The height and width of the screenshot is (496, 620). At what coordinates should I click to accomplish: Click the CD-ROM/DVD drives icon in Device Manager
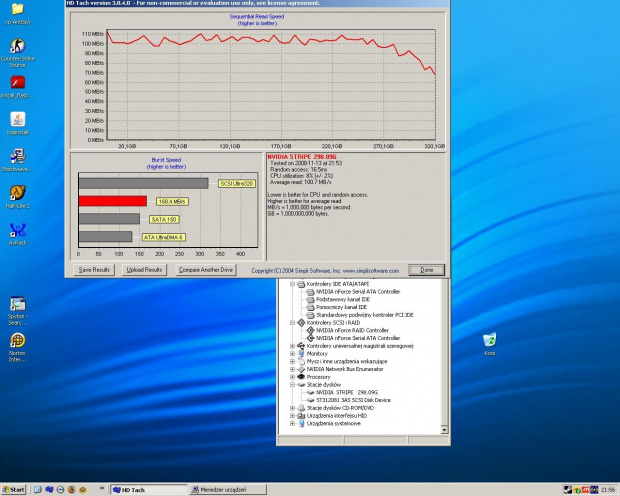click(301, 408)
